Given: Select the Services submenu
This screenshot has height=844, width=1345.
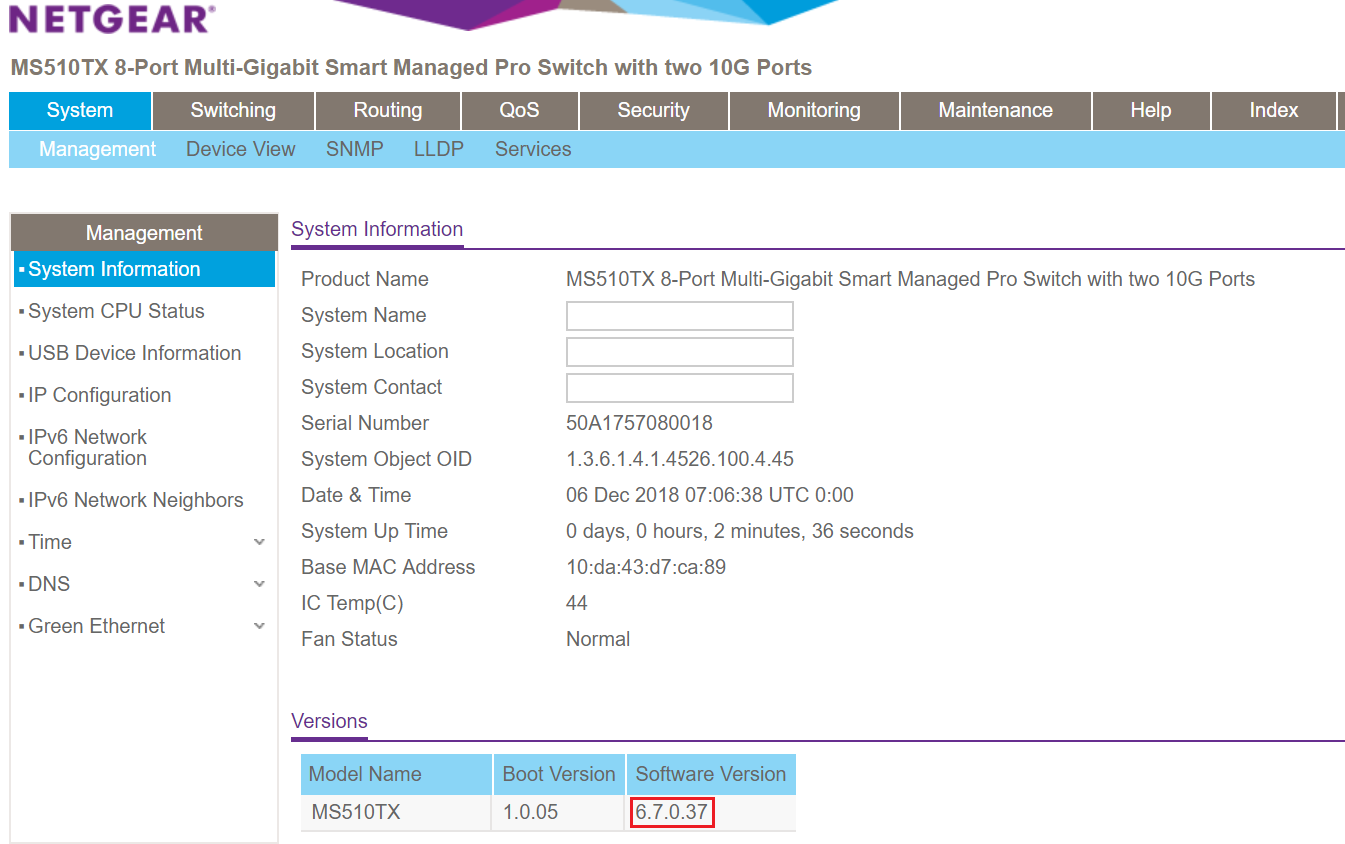Looking at the screenshot, I should point(533,149).
